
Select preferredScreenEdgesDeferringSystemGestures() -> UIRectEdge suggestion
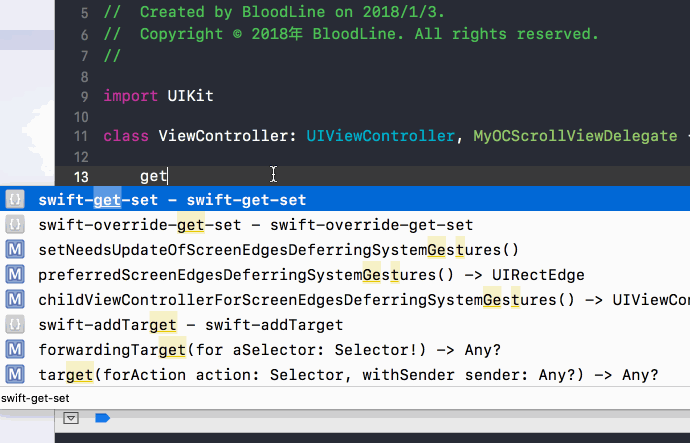coord(345,275)
